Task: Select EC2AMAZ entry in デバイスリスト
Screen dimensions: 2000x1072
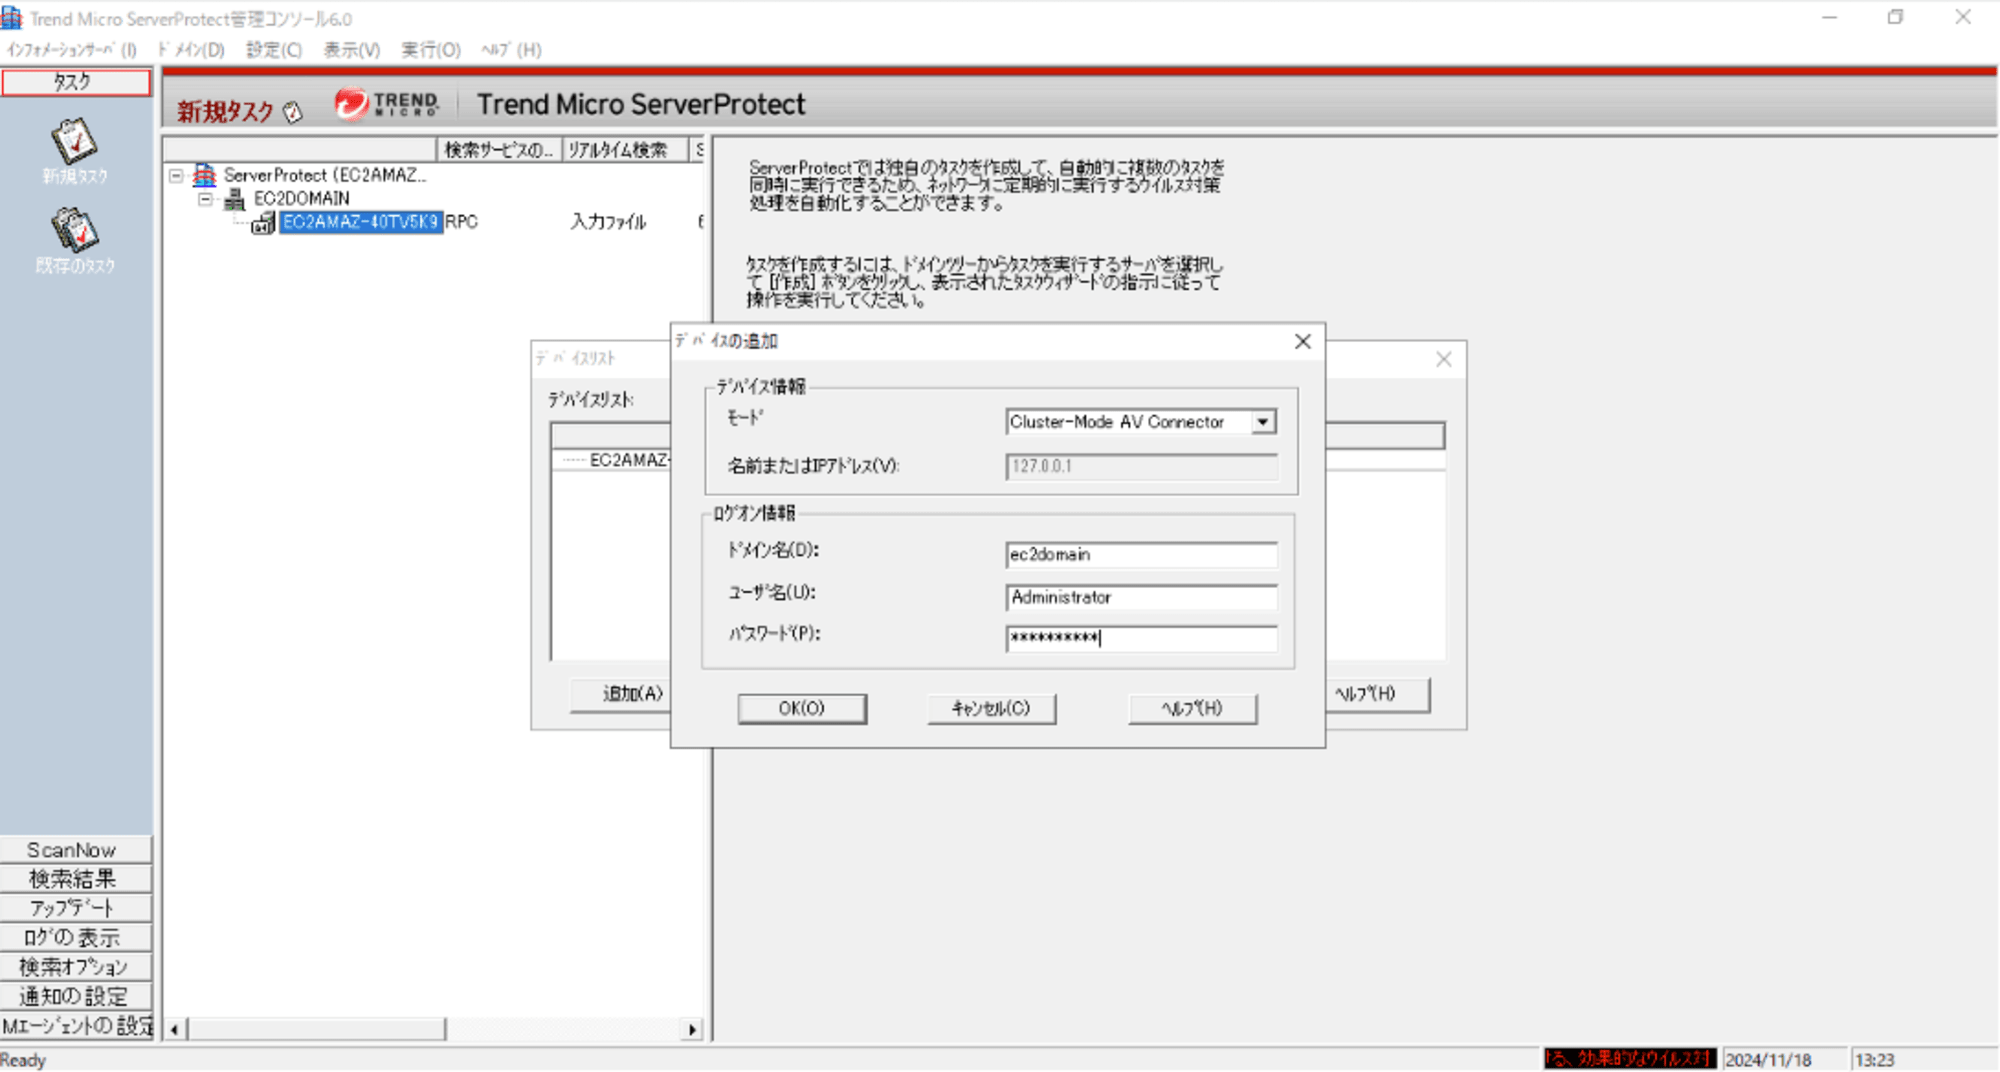Action: [628, 460]
